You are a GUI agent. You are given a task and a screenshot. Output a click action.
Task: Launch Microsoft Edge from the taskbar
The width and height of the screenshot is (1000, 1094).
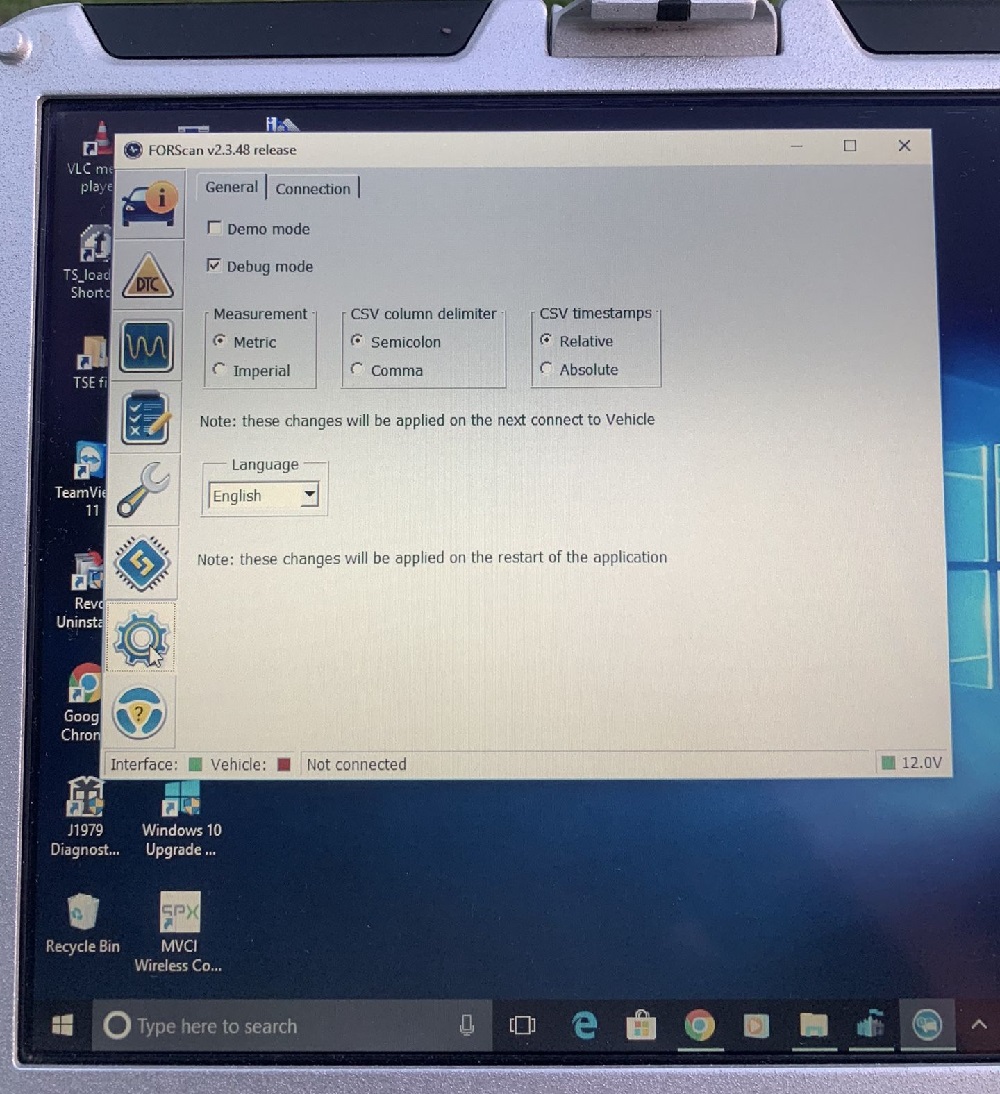coord(584,1025)
